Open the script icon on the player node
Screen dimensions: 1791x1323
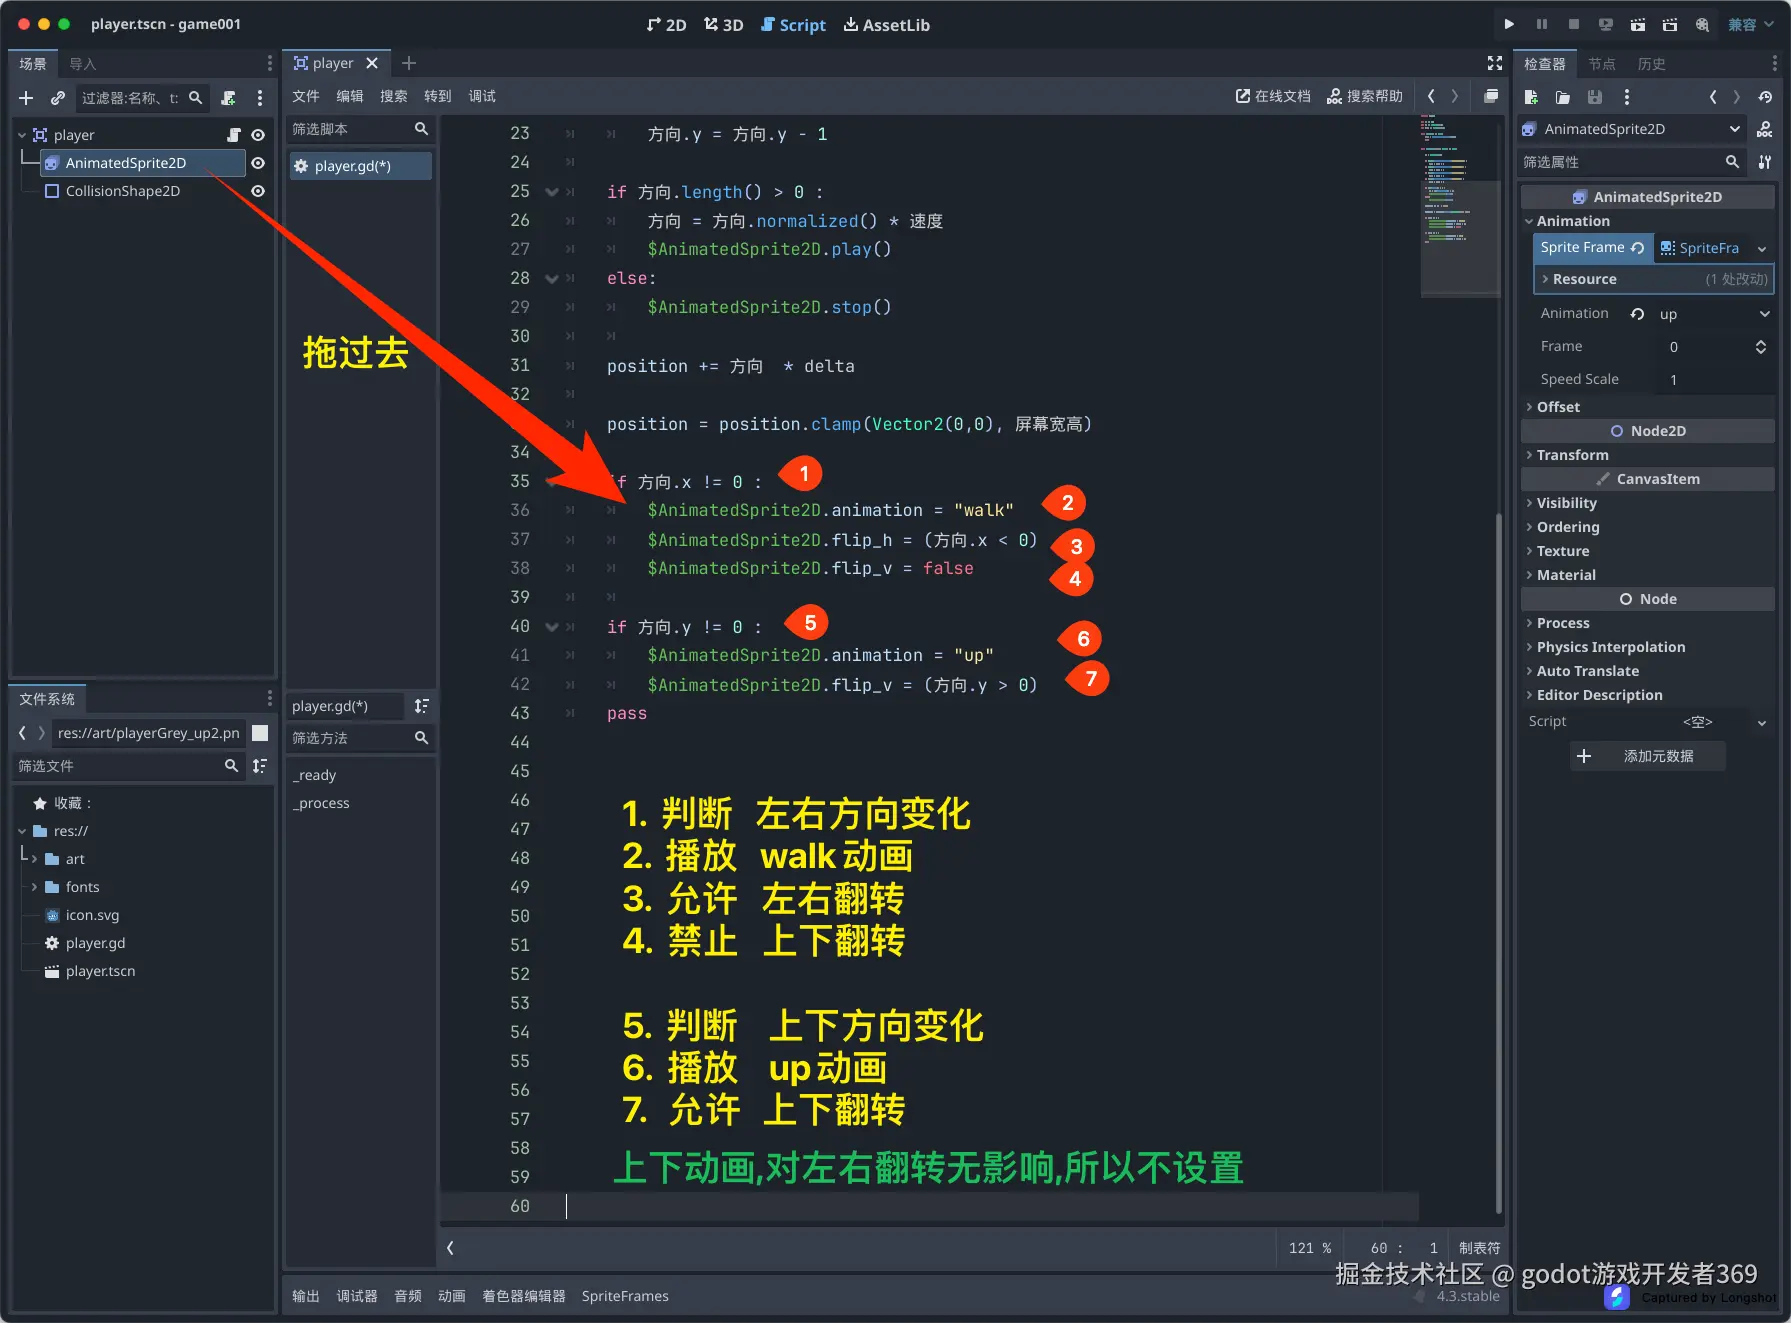coord(234,134)
